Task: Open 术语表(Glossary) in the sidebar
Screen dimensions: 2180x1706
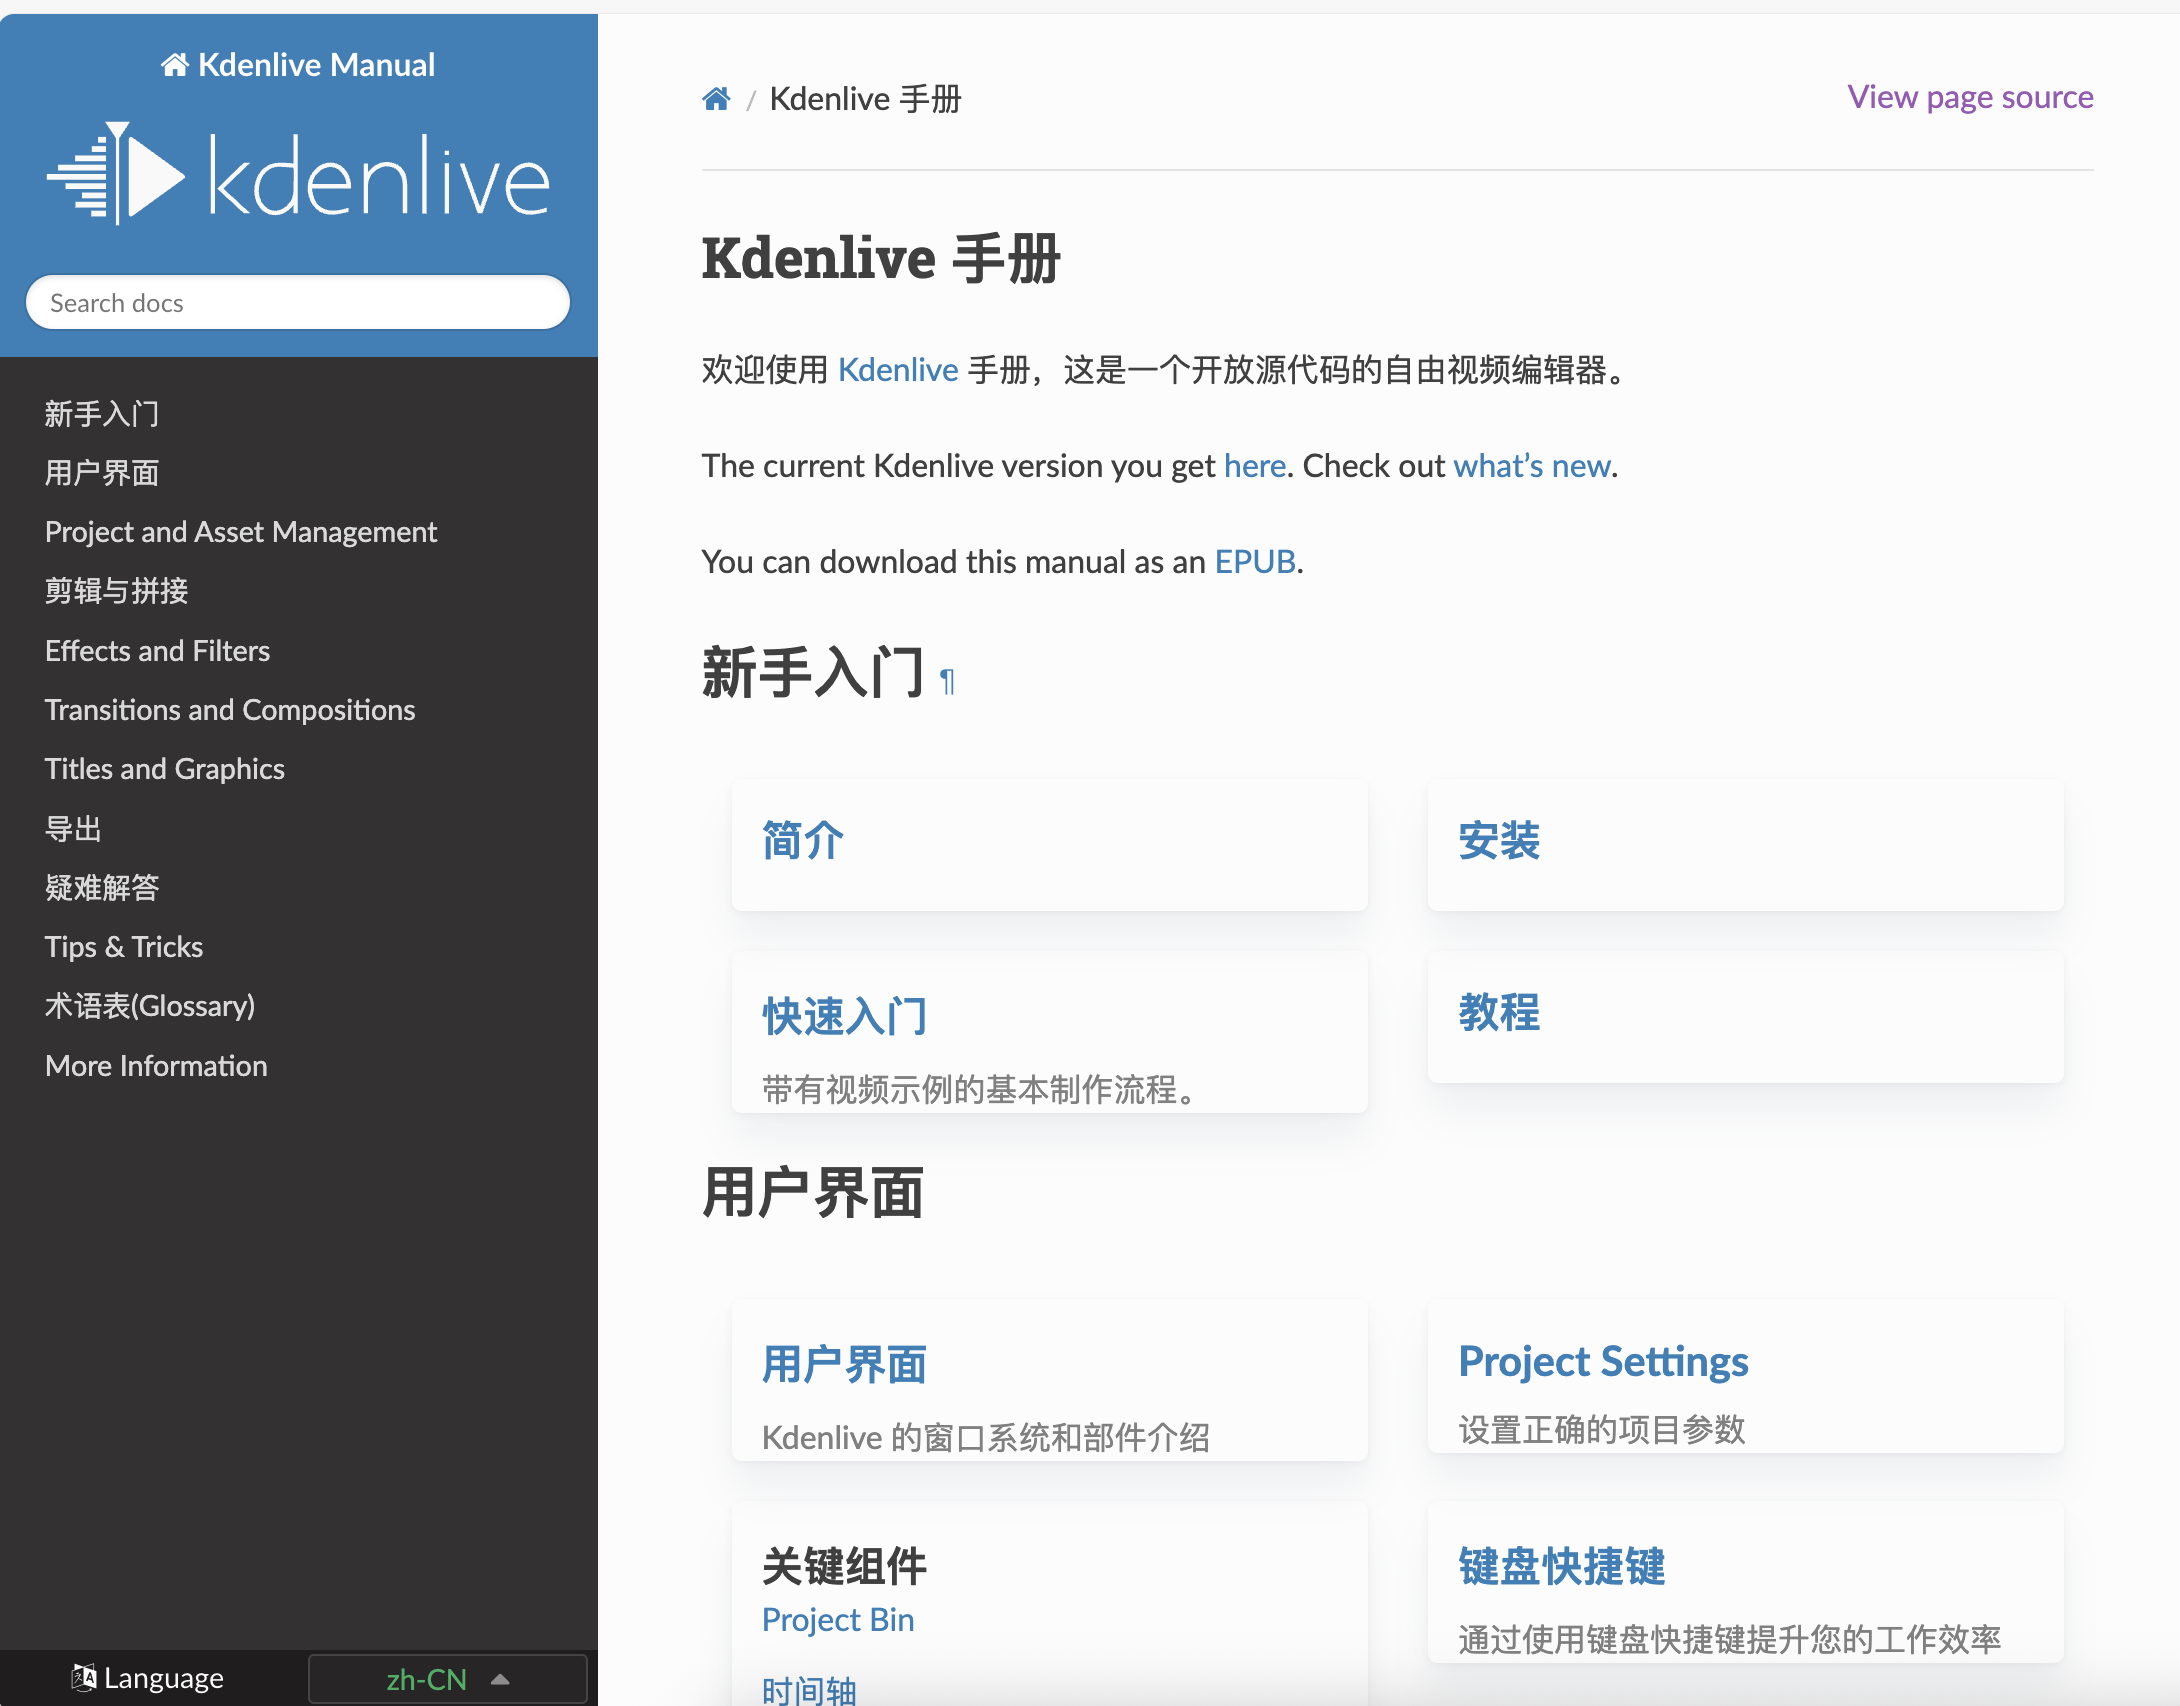Action: click(150, 1006)
